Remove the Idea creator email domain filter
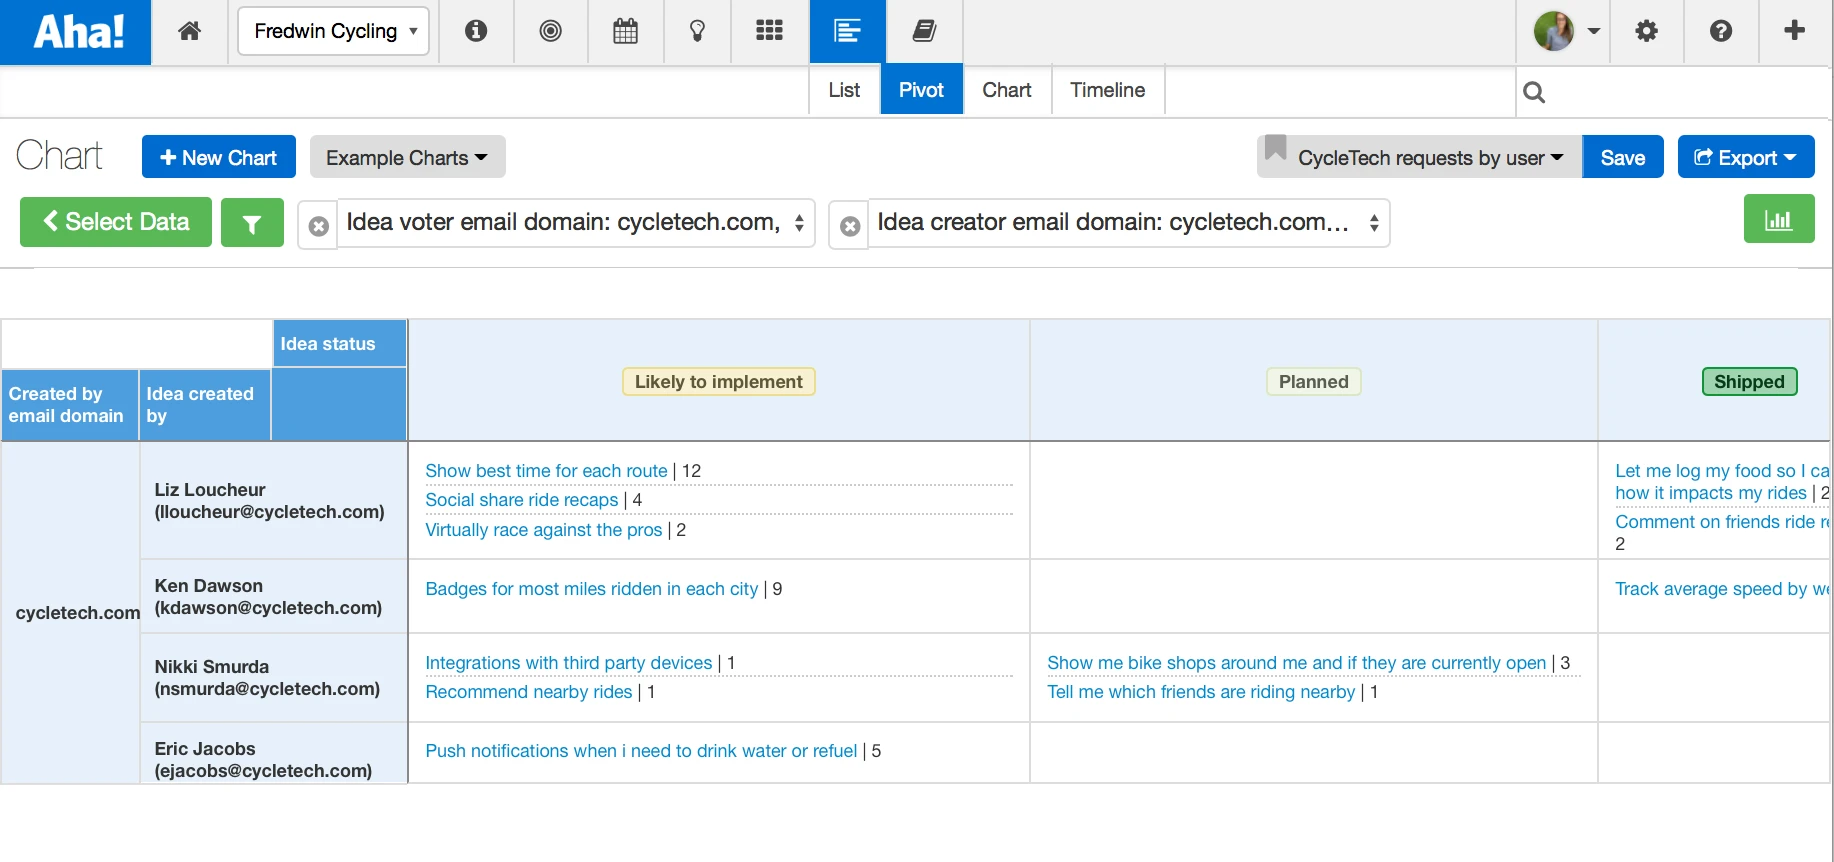 click(x=850, y=227)
